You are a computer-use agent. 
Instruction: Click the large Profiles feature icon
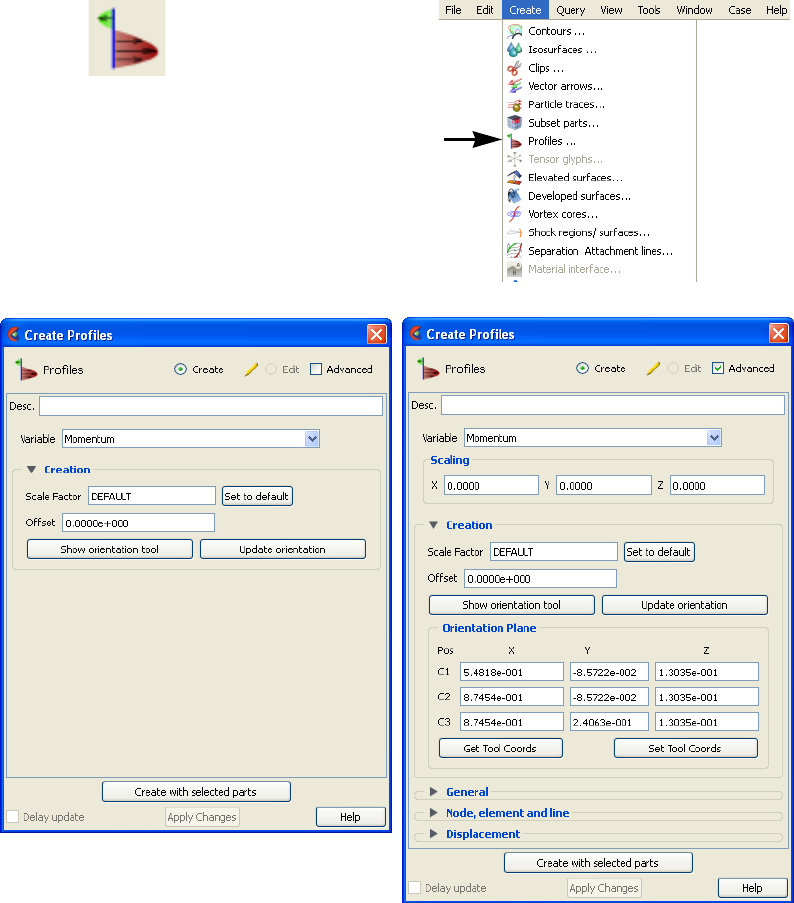[x=127, y=38]
